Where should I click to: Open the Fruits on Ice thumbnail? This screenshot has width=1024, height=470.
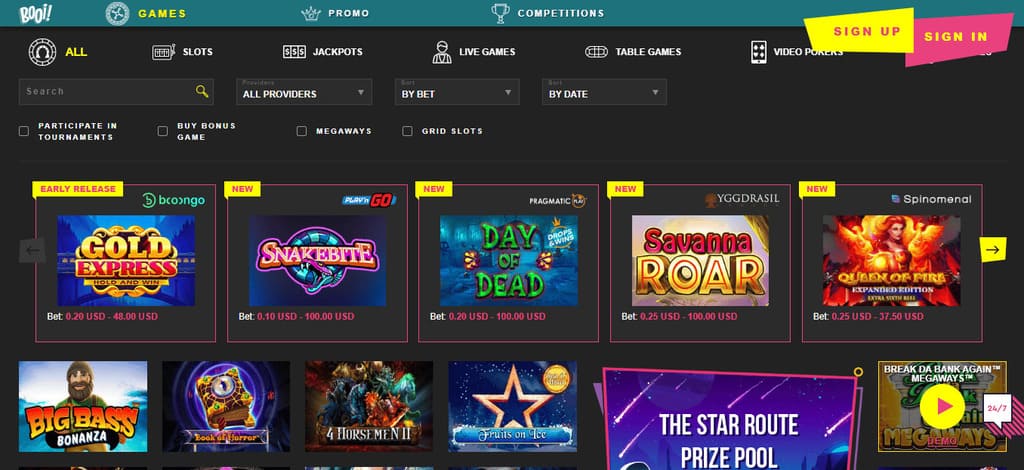click(x=513, y=407)
